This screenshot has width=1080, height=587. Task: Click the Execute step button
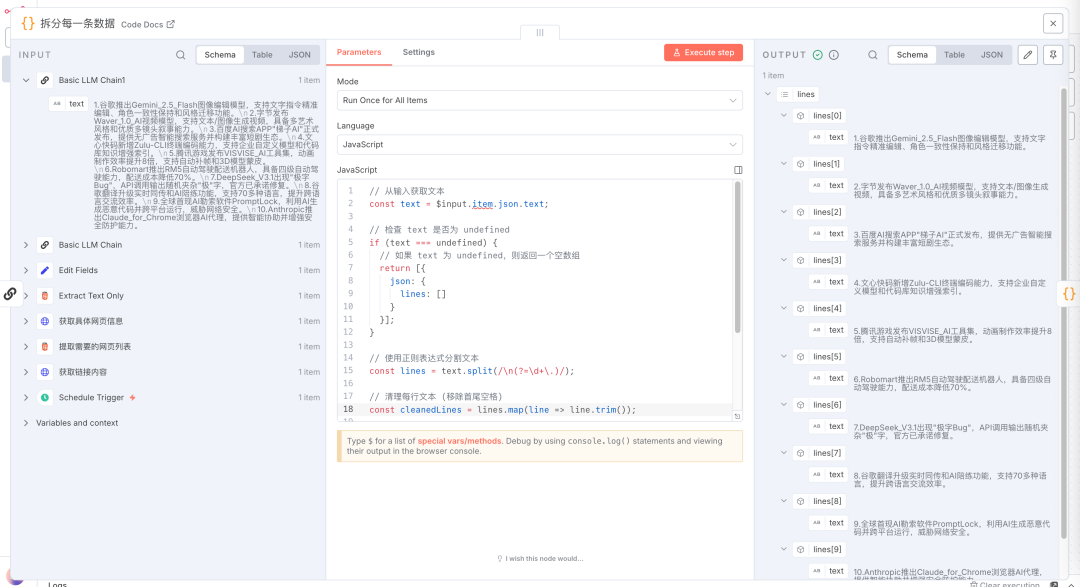[x=703, y=52]
